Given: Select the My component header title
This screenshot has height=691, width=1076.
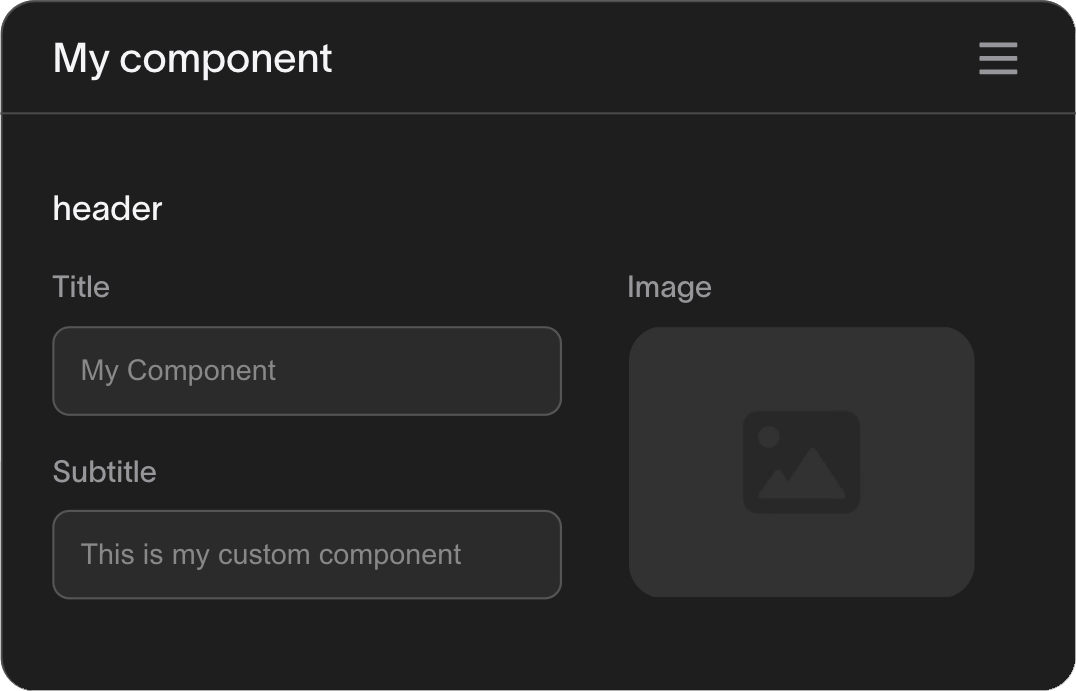Looking at the screenshot, I should click(193, 58).
